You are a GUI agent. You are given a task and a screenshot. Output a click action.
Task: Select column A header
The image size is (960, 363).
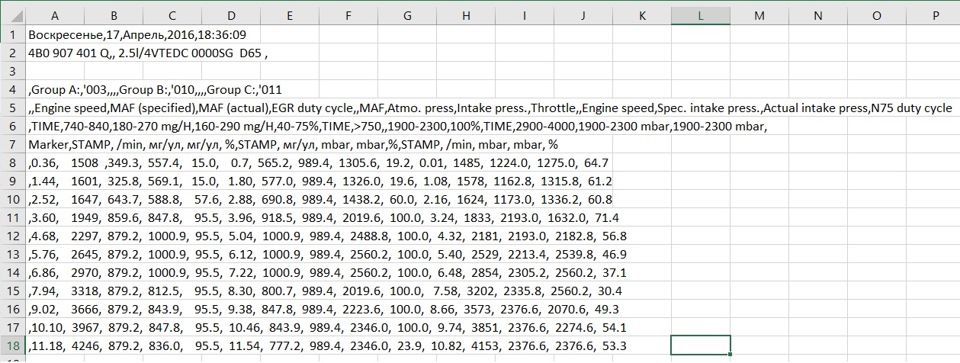coord(55,17)
